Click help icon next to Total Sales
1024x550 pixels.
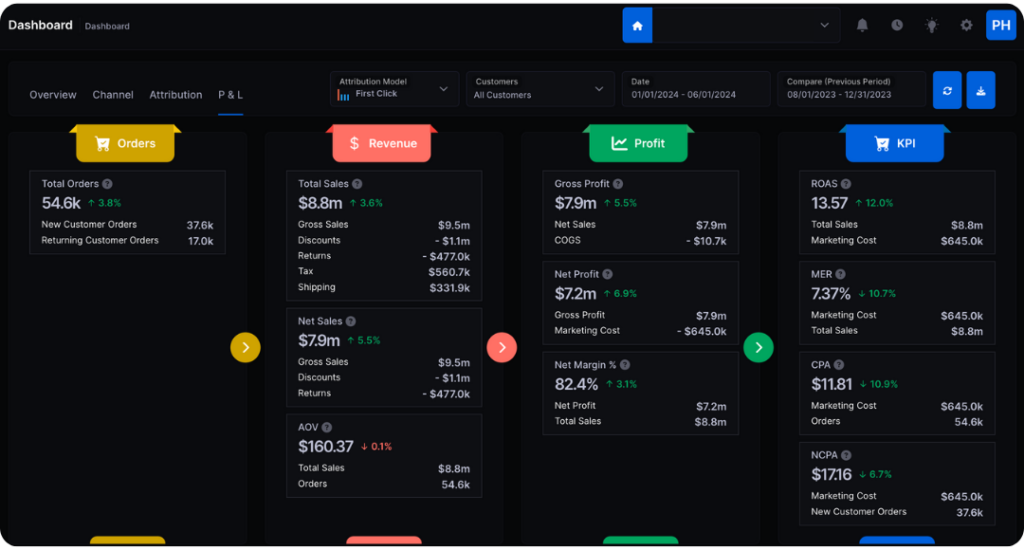tap(357, 184)
